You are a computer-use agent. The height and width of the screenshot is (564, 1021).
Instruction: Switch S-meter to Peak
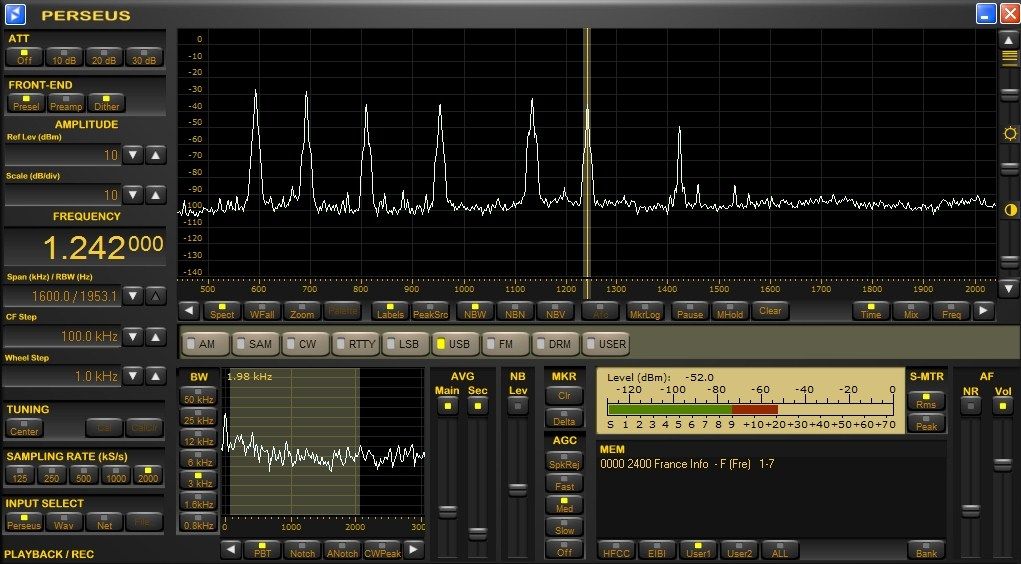click(926, 422)
